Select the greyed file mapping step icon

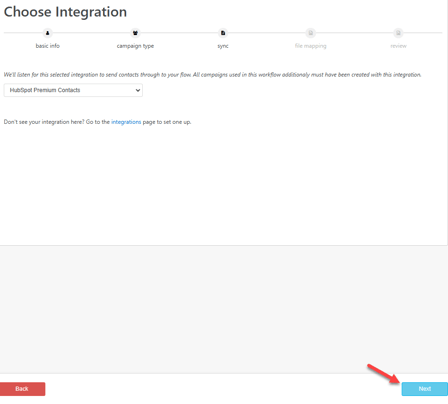(311, 33)
